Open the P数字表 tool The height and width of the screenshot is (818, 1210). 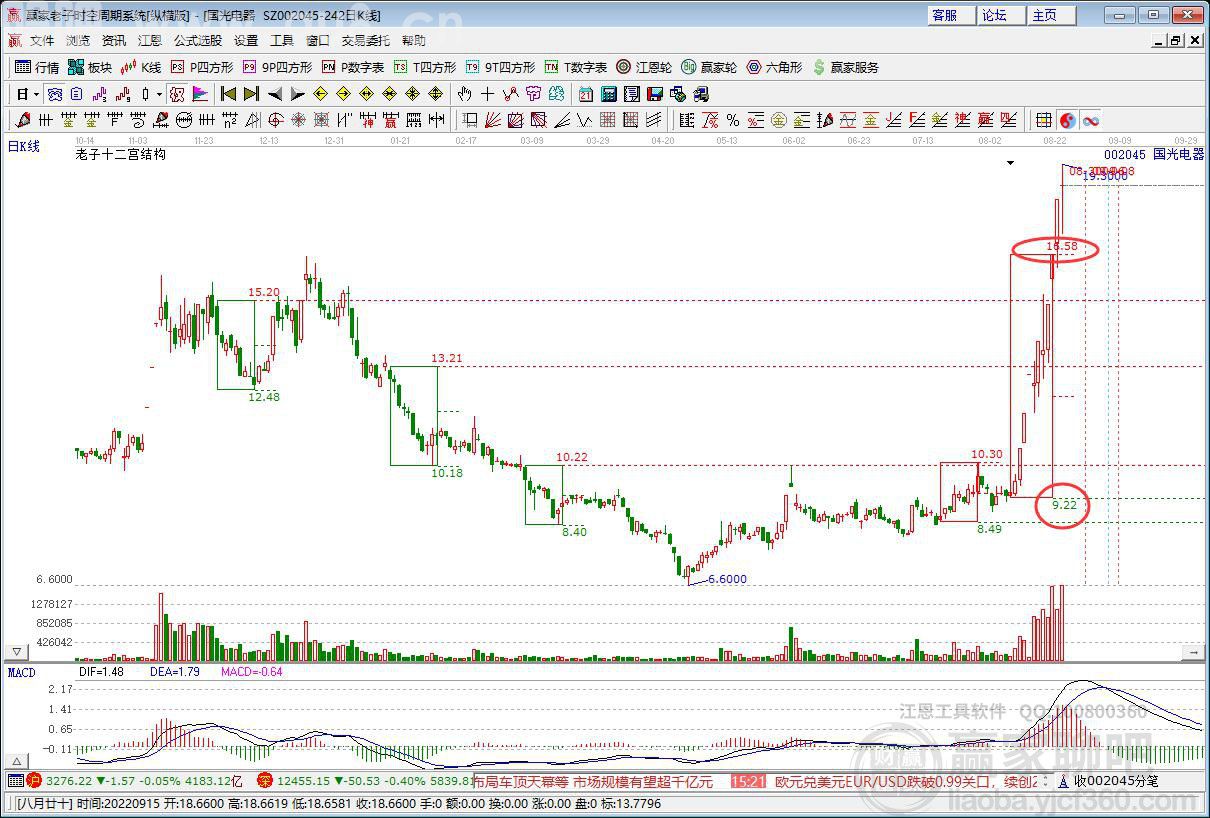tap(352, 67)
